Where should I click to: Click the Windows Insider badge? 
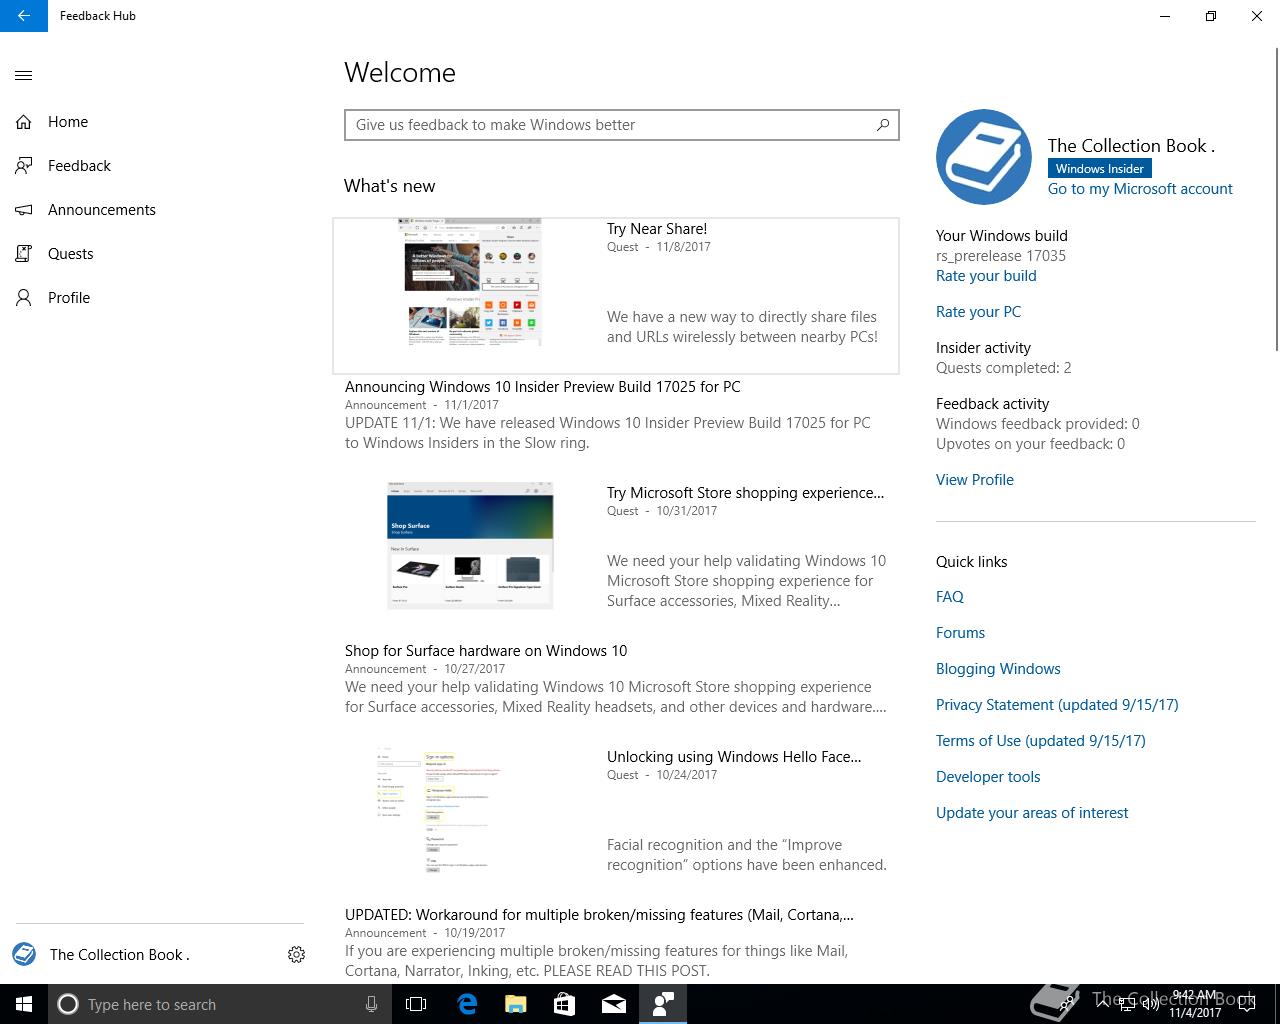pyautogui.click(x=1099, y=169)
